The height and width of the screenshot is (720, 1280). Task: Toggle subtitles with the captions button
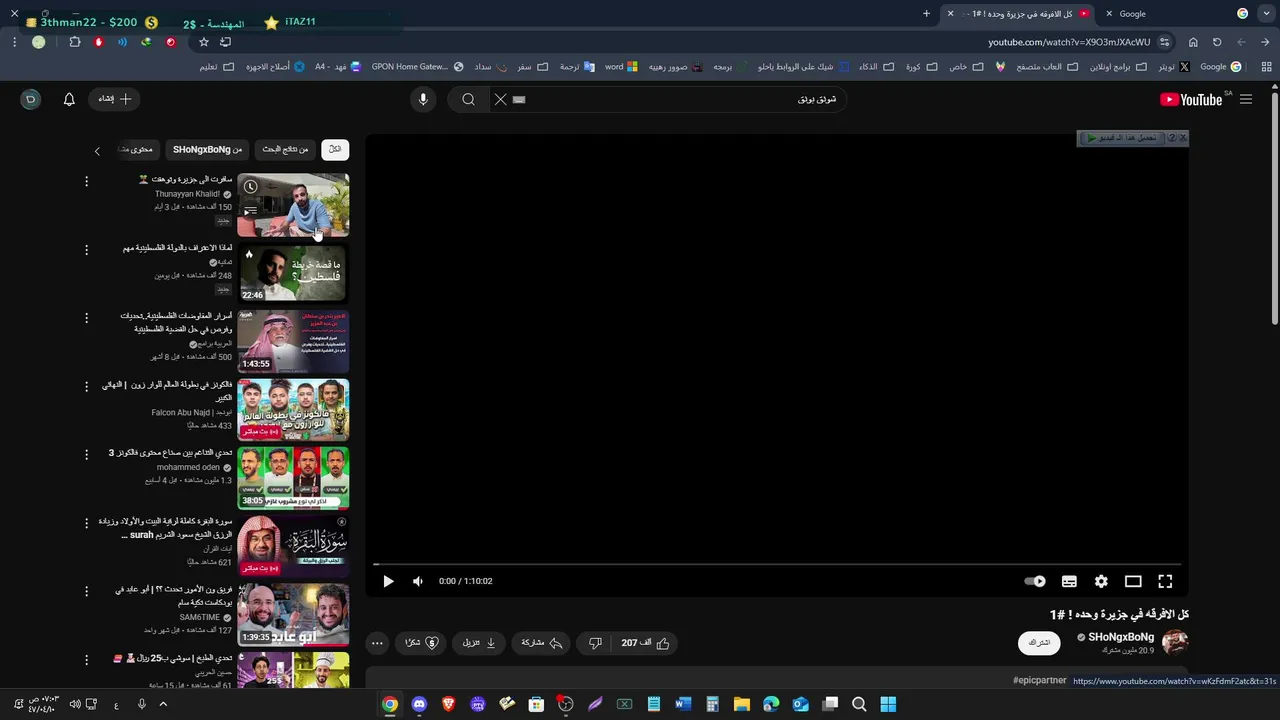pyautogui.click(x=1069, y=581)
